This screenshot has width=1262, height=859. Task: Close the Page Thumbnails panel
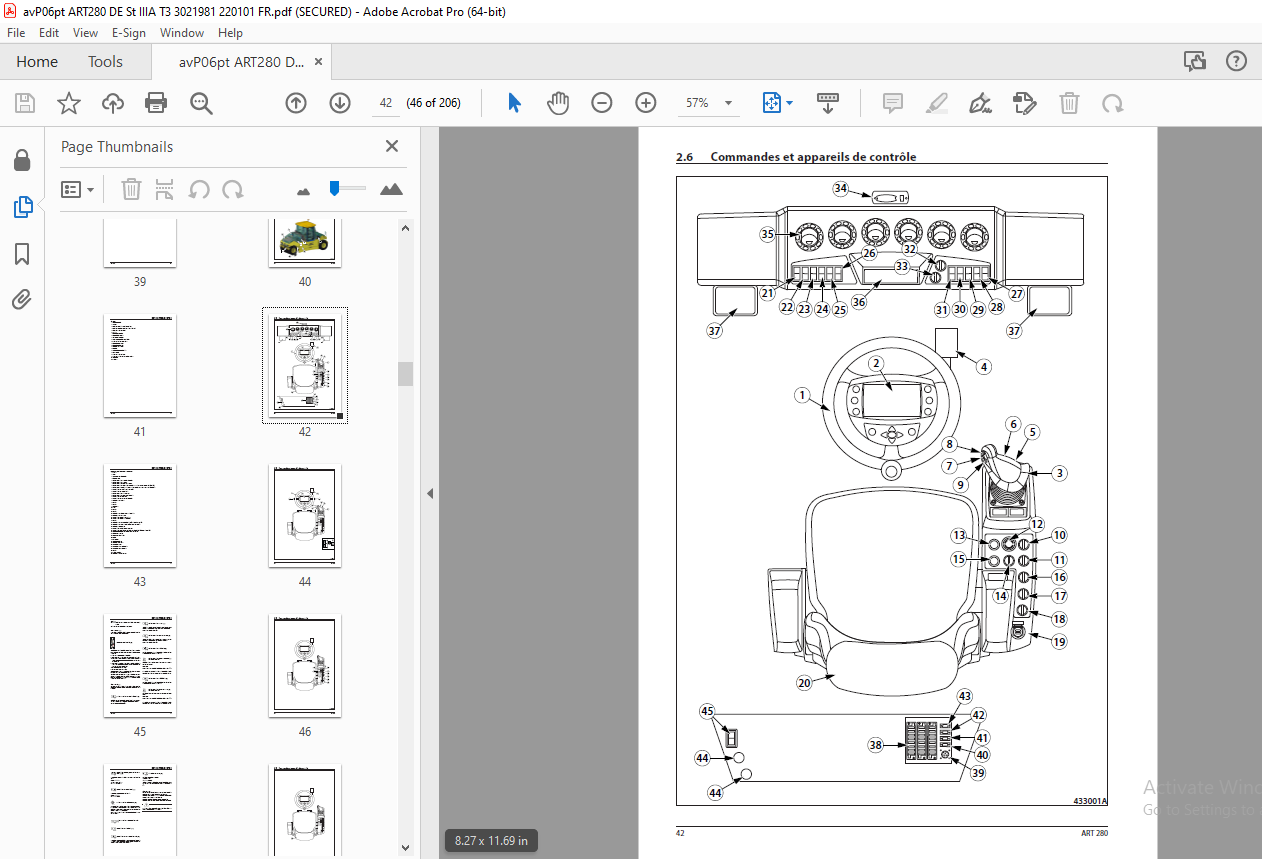[x=392, y=146]
